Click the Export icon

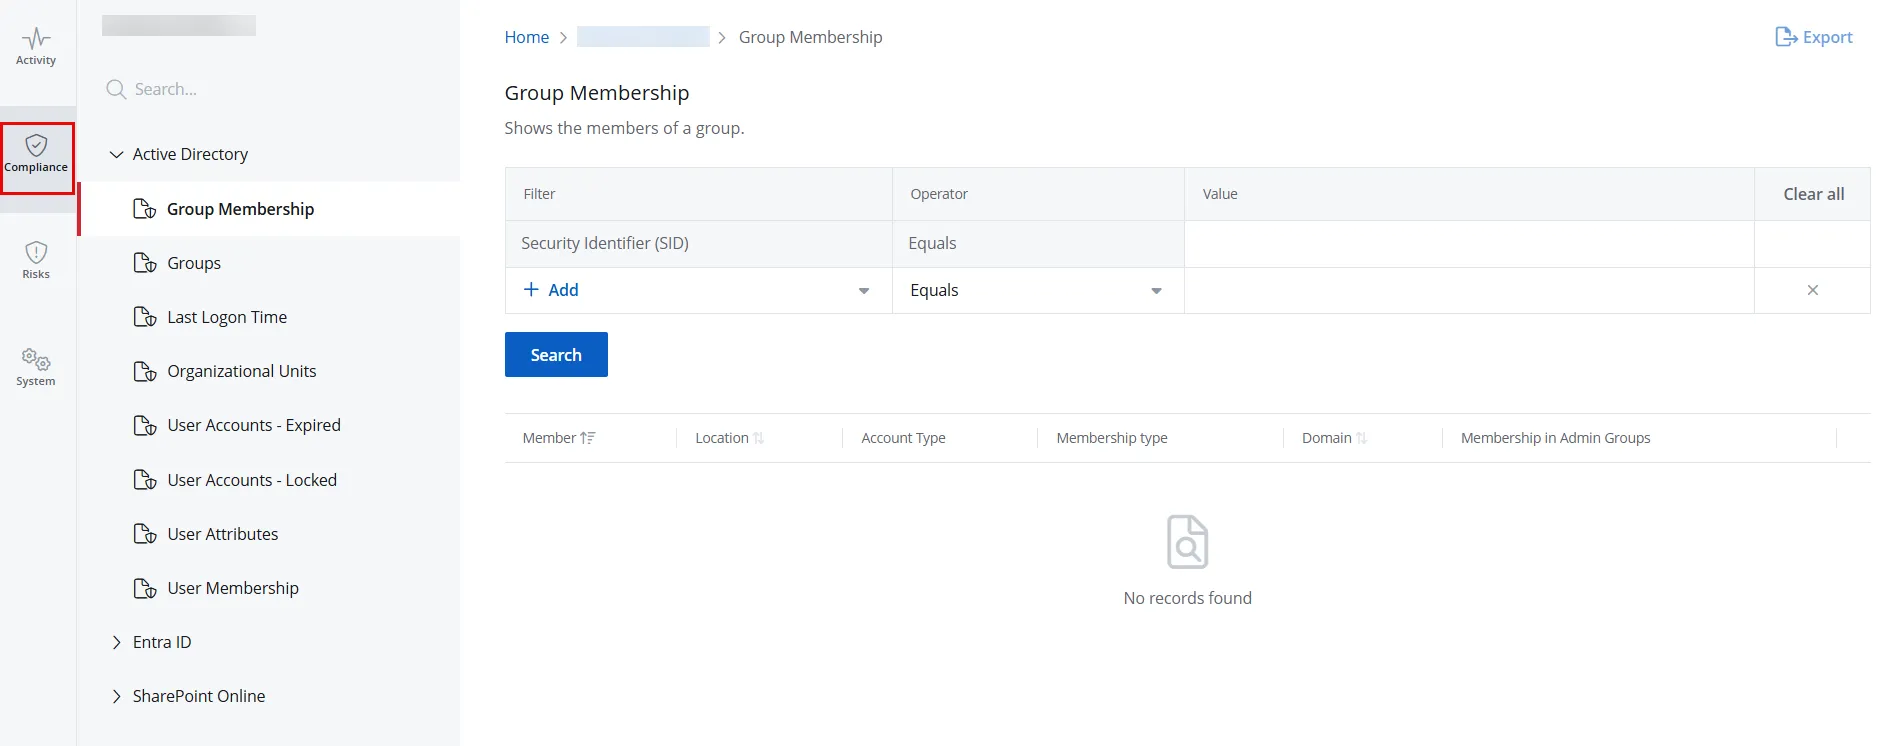(x=1786, y=37)
